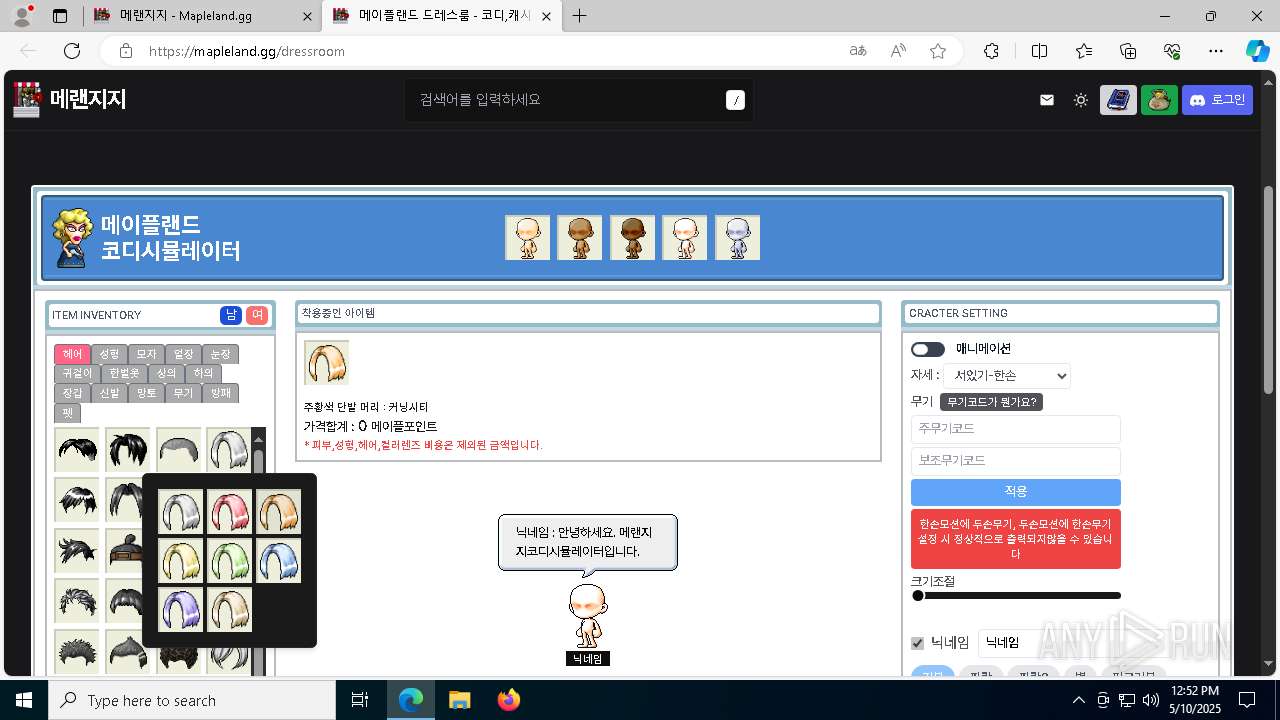
Task: Favorite this page with star icon
Action: pyautogui.click(x=937, y=51)
